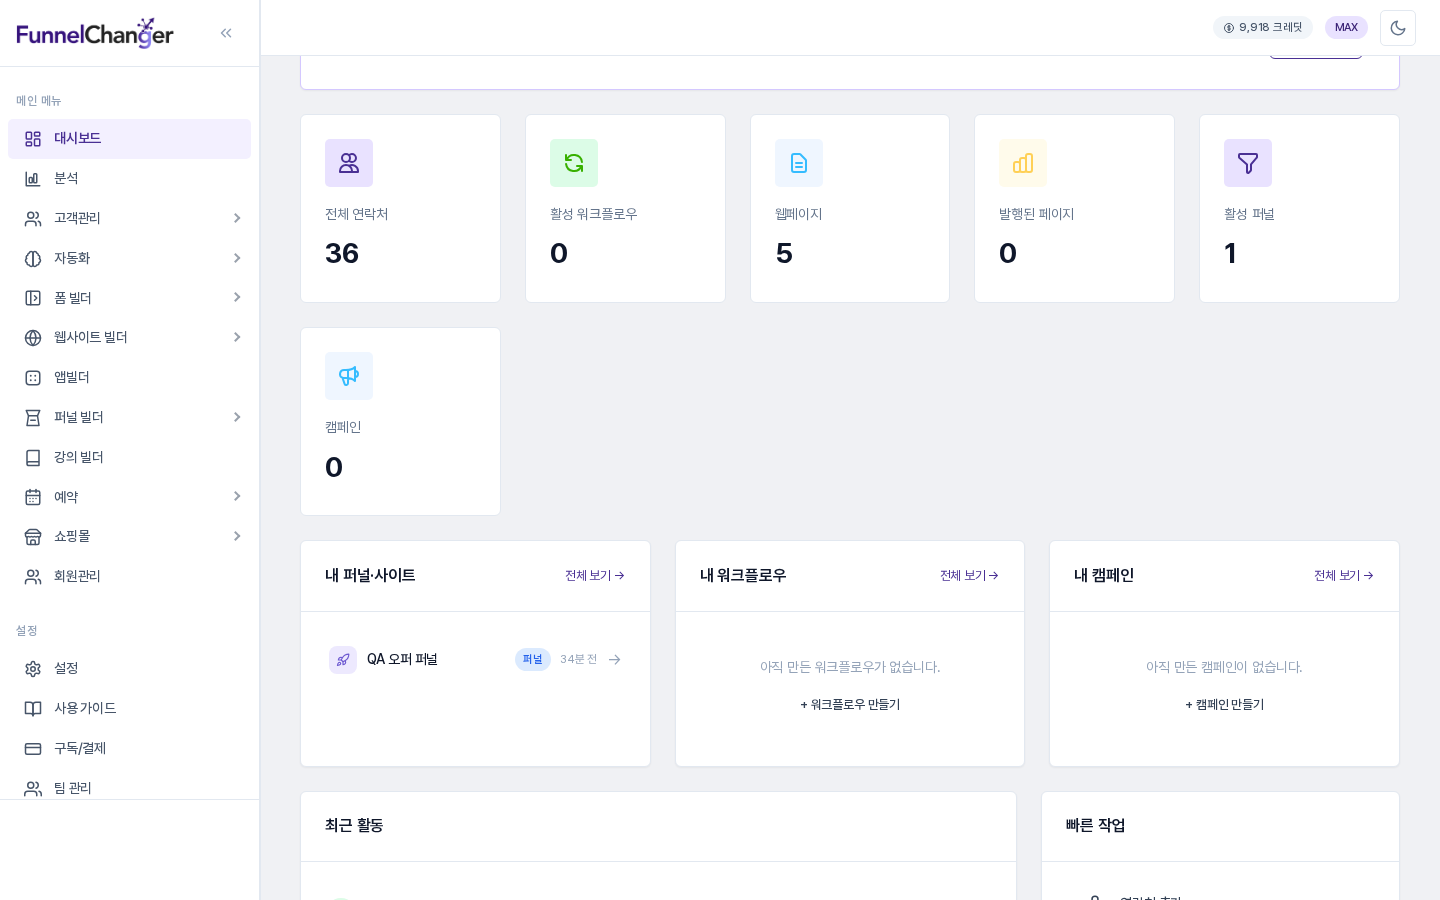
Task: Select 팀 관리 in the sidebar
Action: tap(130, 788)
